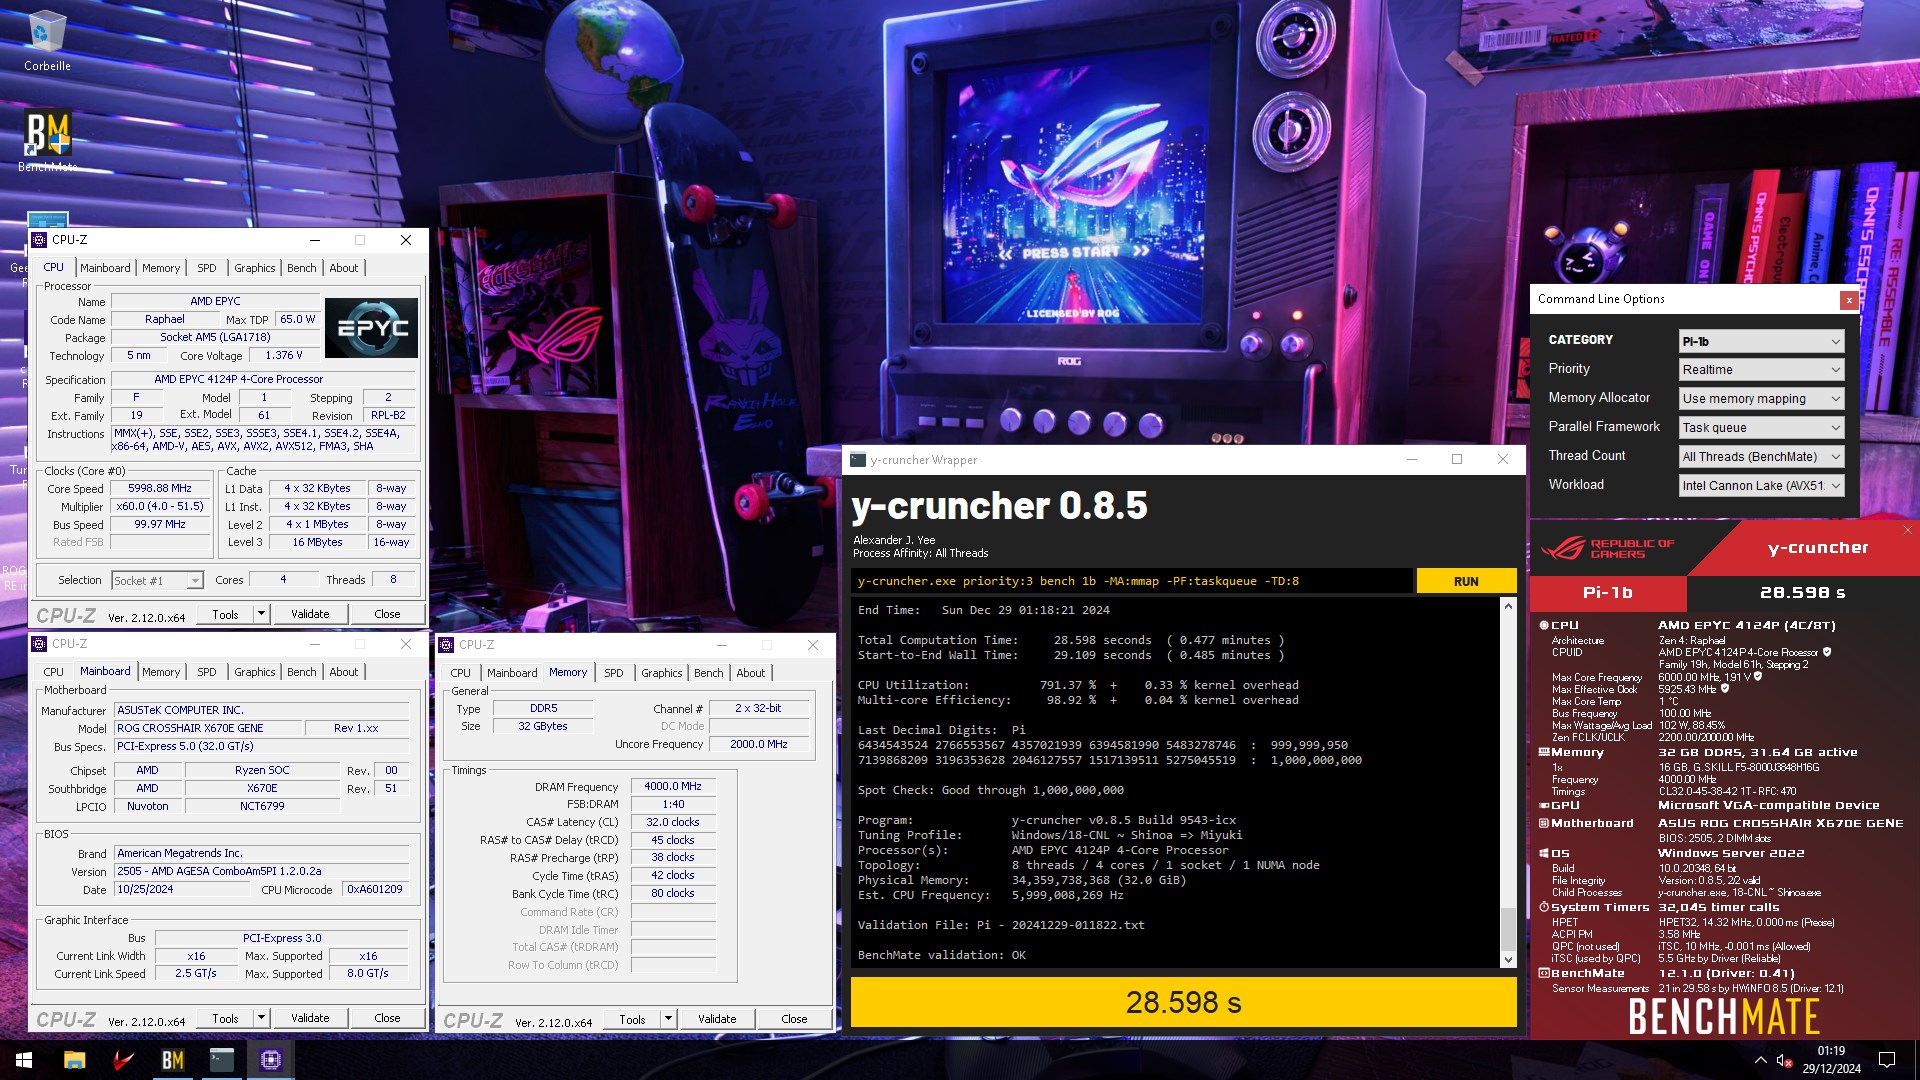Click the Windows OS icon in result panel
The height and width of the screenshot is (1080, 1920).
point(1544,853)
